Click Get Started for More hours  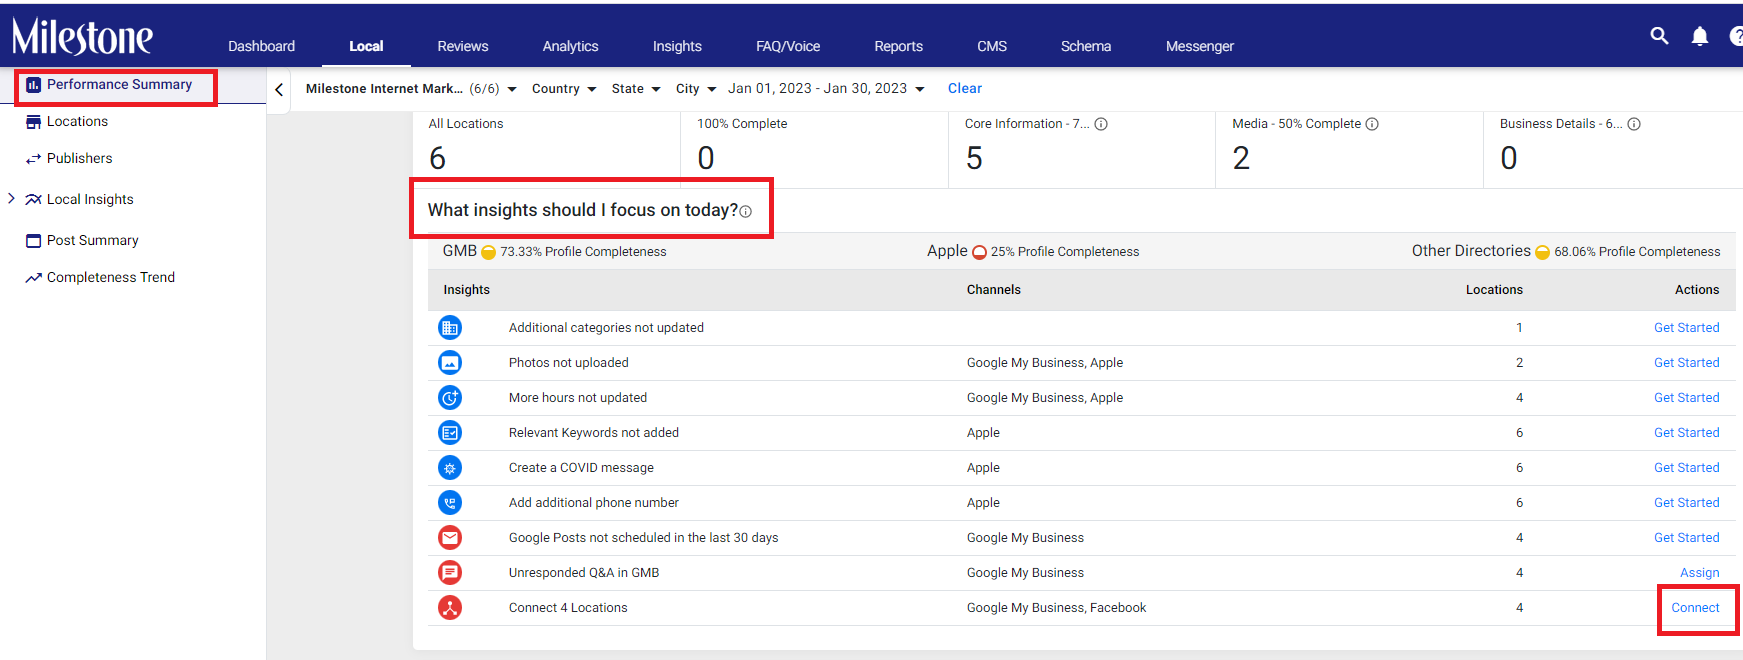click(1686, 398)
